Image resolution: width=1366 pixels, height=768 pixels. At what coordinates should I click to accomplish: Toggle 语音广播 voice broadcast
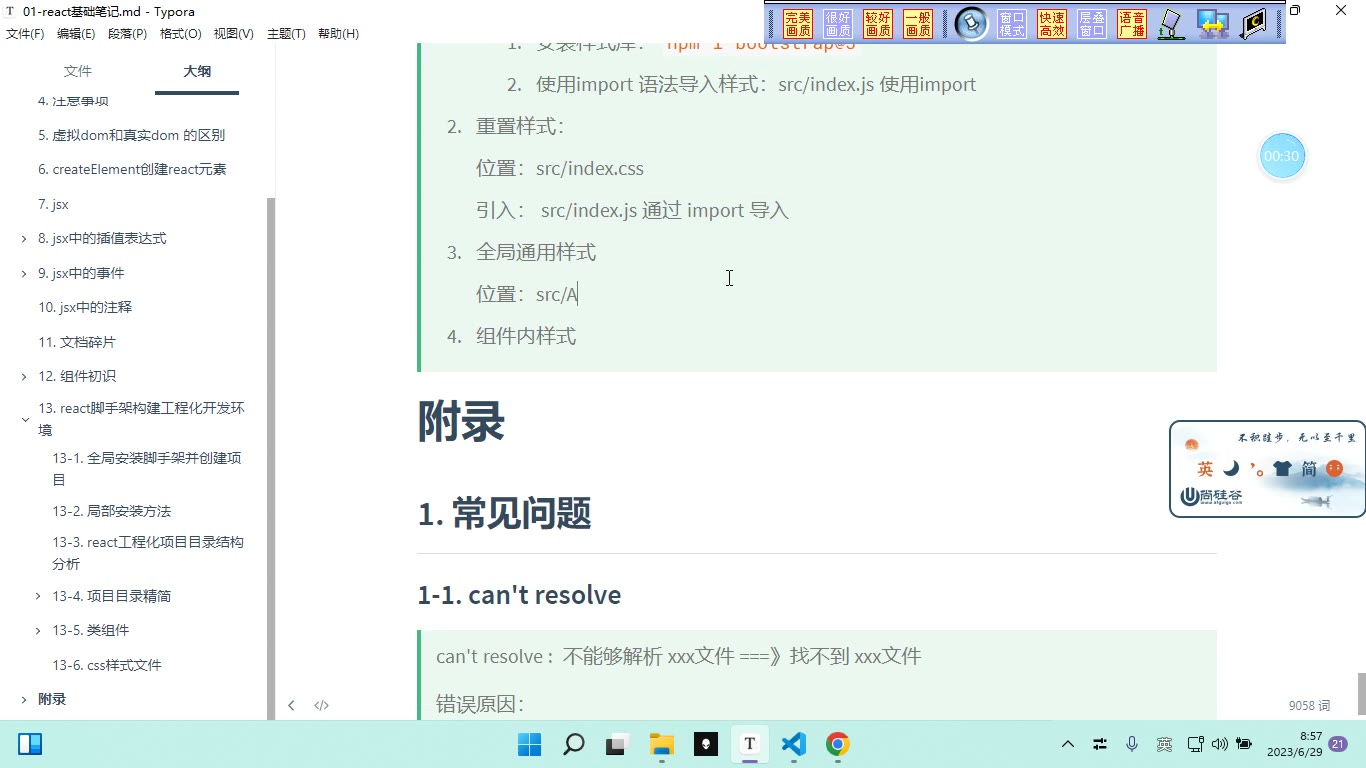pyautogui.click(x=1132, y=24)
